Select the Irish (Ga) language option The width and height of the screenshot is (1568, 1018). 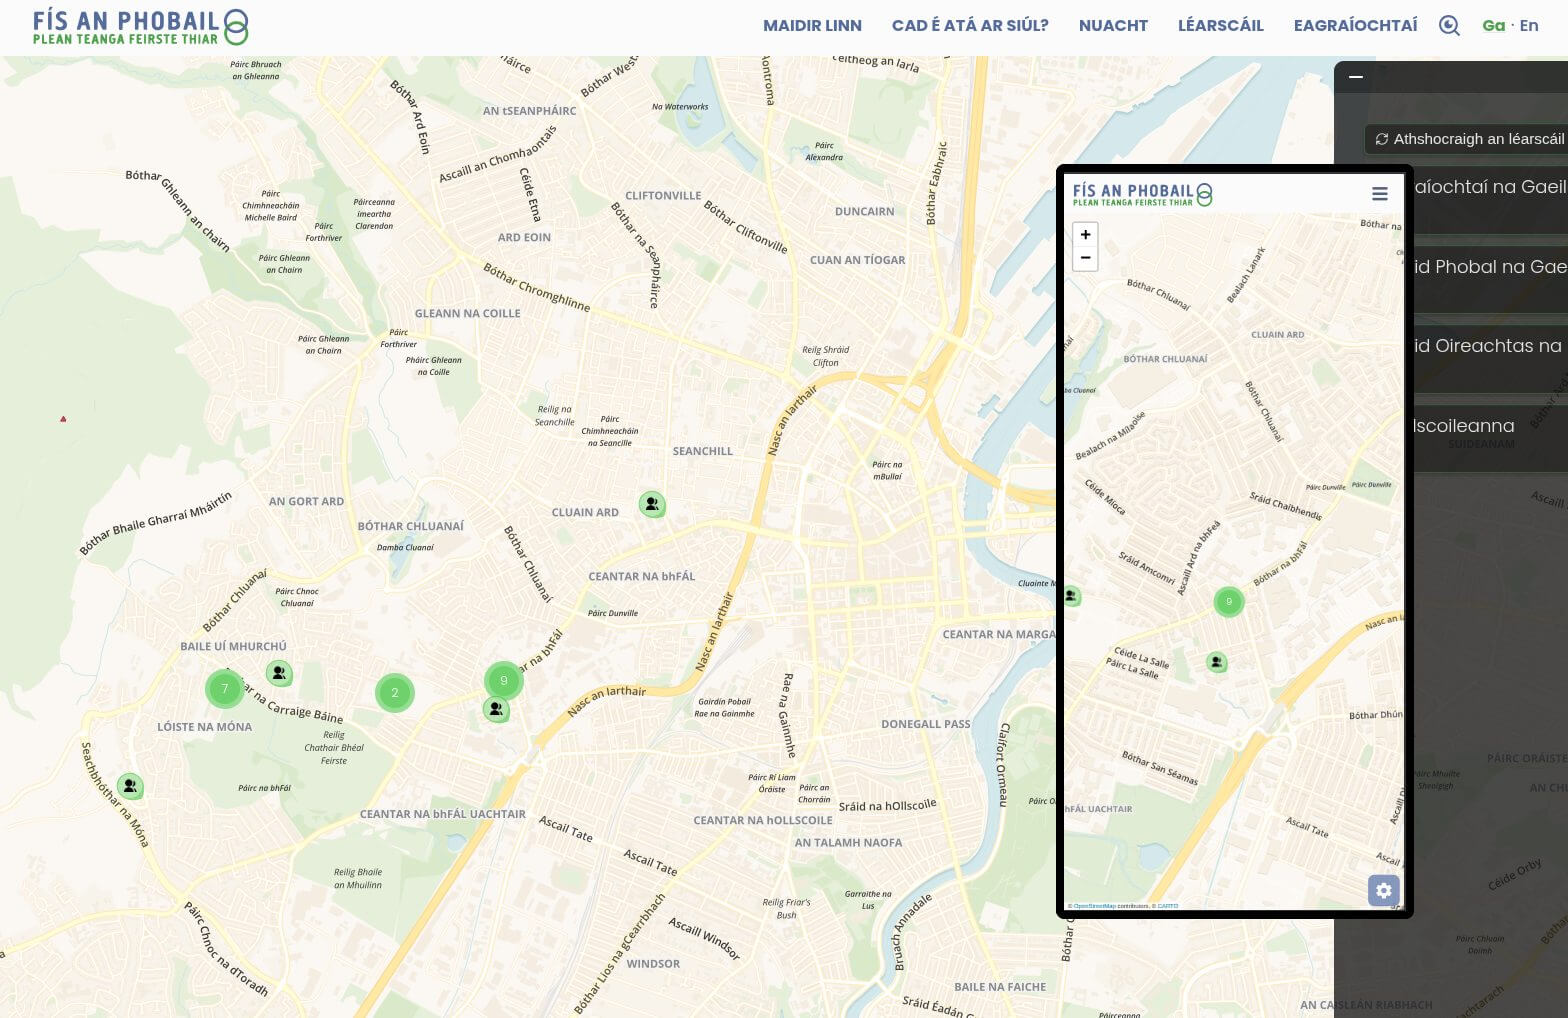[1493, 26]
